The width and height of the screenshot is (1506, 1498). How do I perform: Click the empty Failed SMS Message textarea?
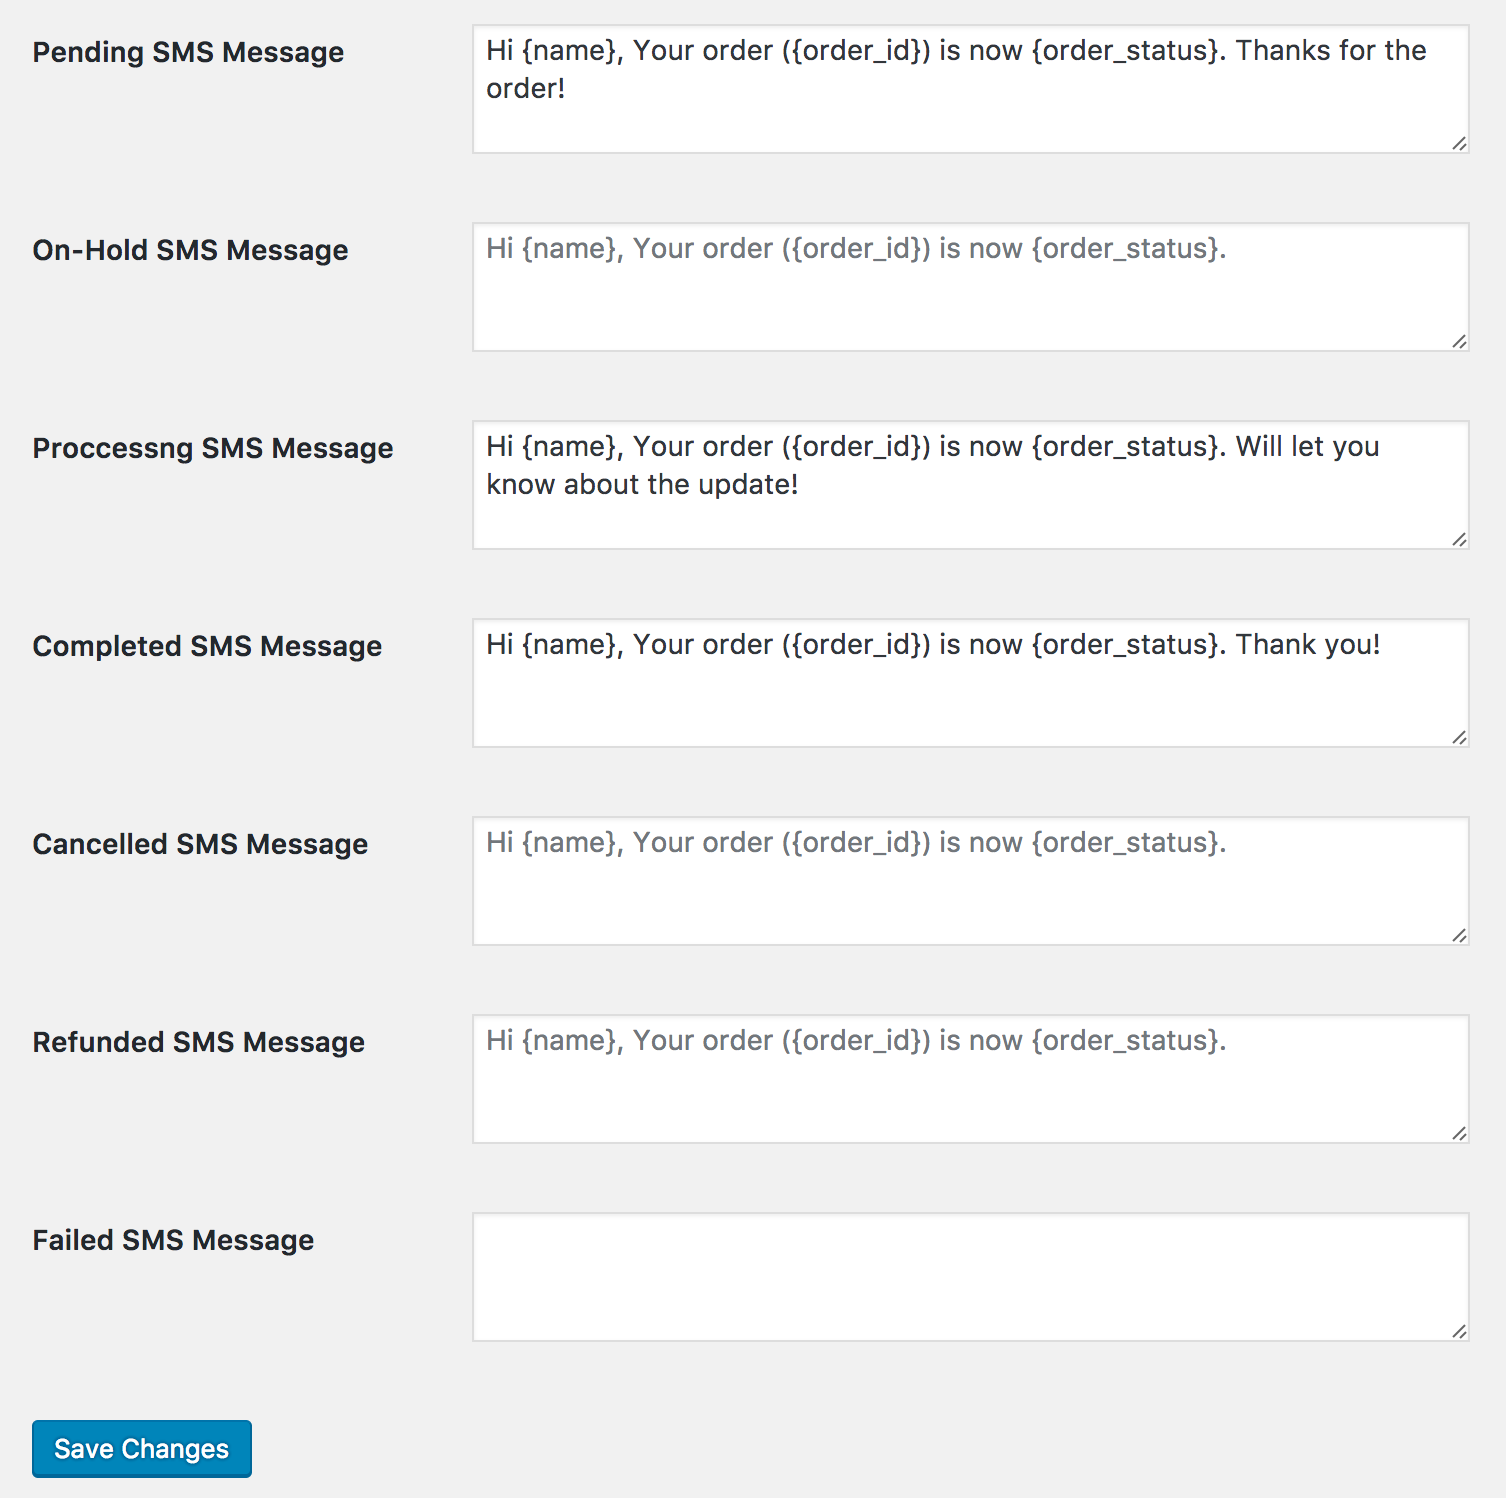(970, 1278)
